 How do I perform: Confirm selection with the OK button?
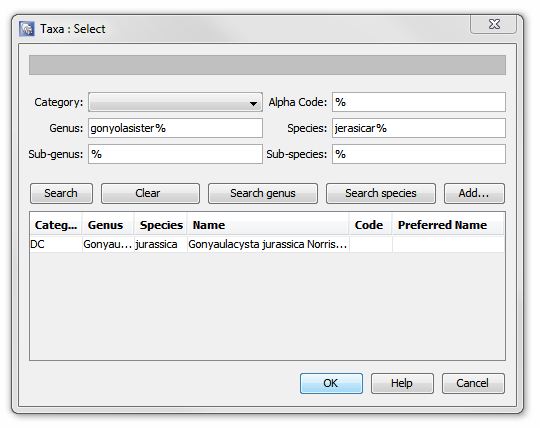point(331,383)
